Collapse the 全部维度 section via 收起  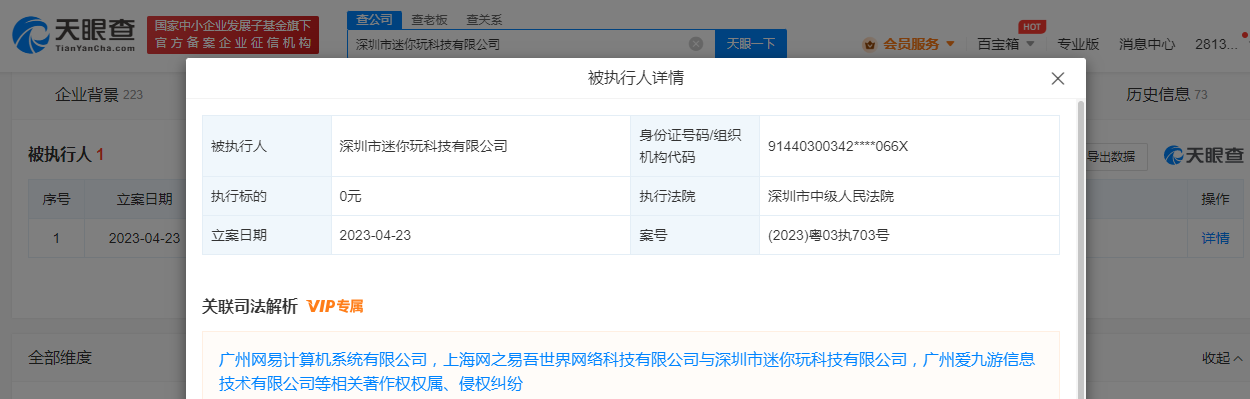(x=1223, y=358)
